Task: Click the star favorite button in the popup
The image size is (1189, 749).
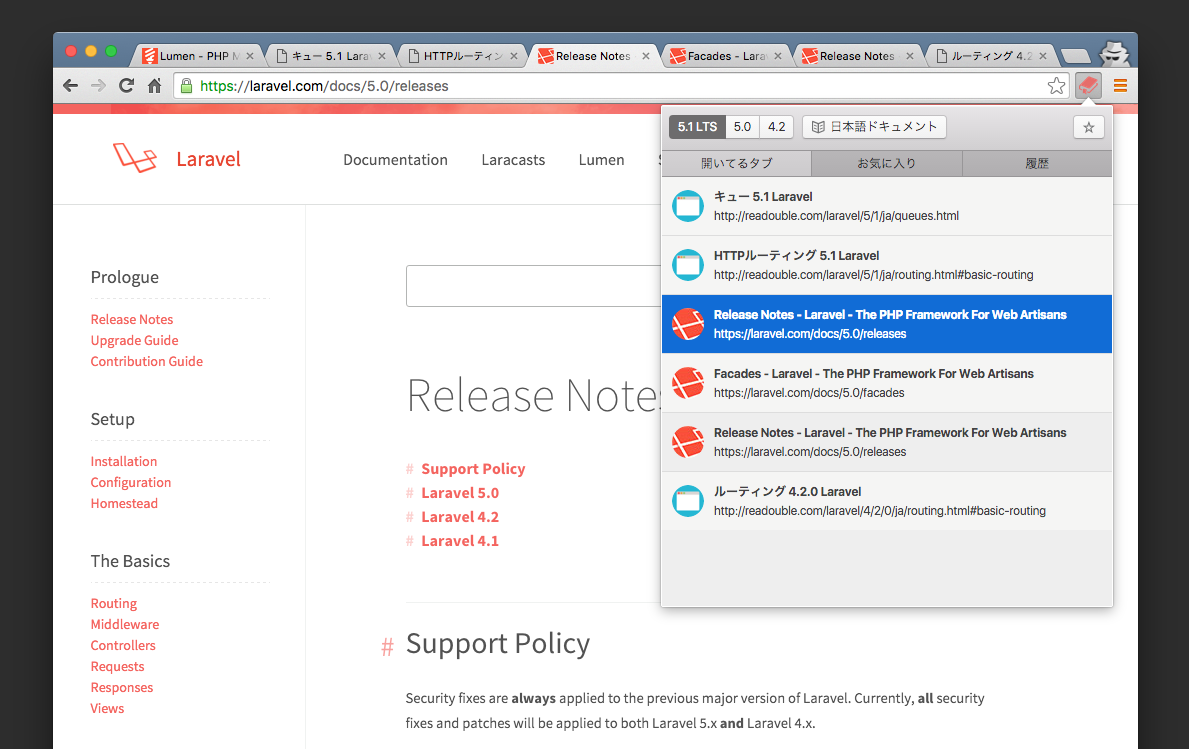Action: click(x=1089, y=127)
